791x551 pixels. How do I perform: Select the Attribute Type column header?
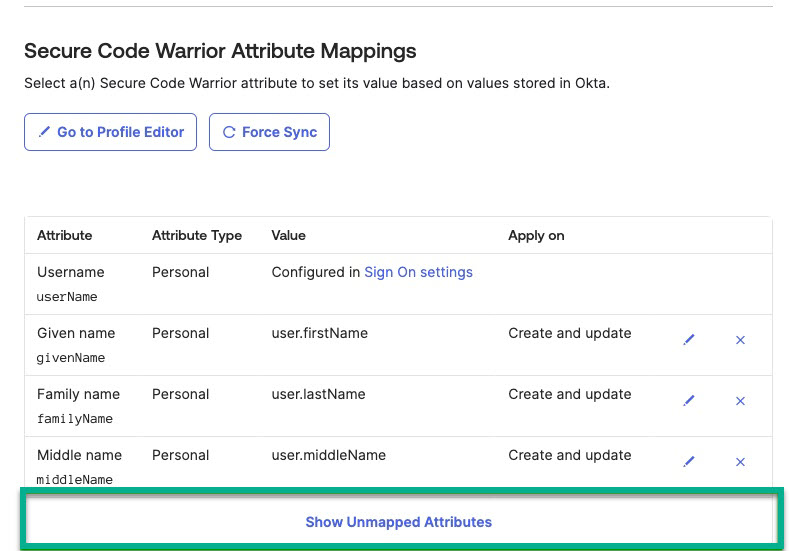tap(197, 236)
